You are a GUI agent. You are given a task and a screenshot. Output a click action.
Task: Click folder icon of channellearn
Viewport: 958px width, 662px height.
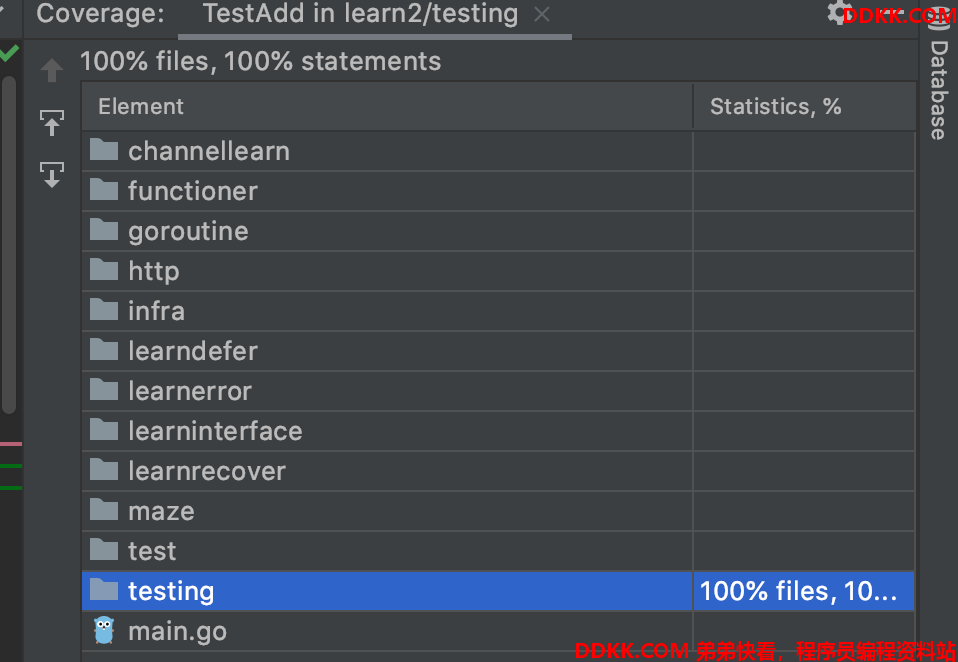point(104,151)
